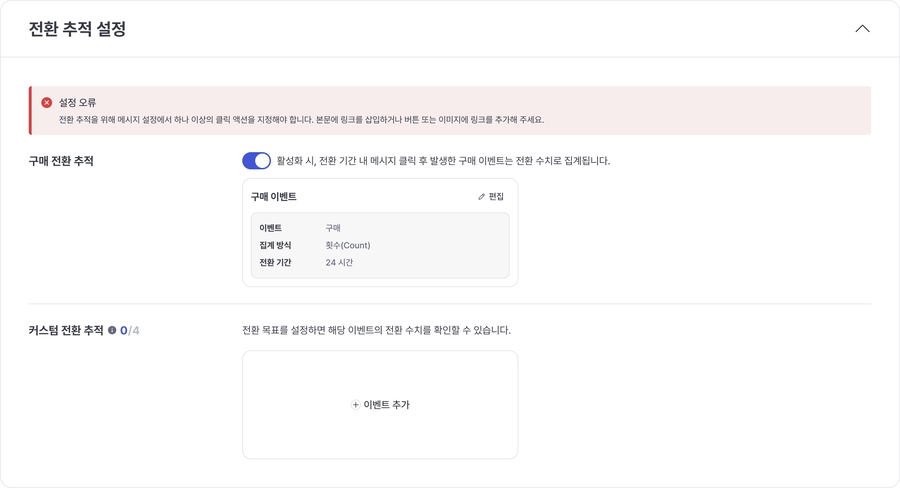Click the 전환 기간 row label

(x=275, y=263)
